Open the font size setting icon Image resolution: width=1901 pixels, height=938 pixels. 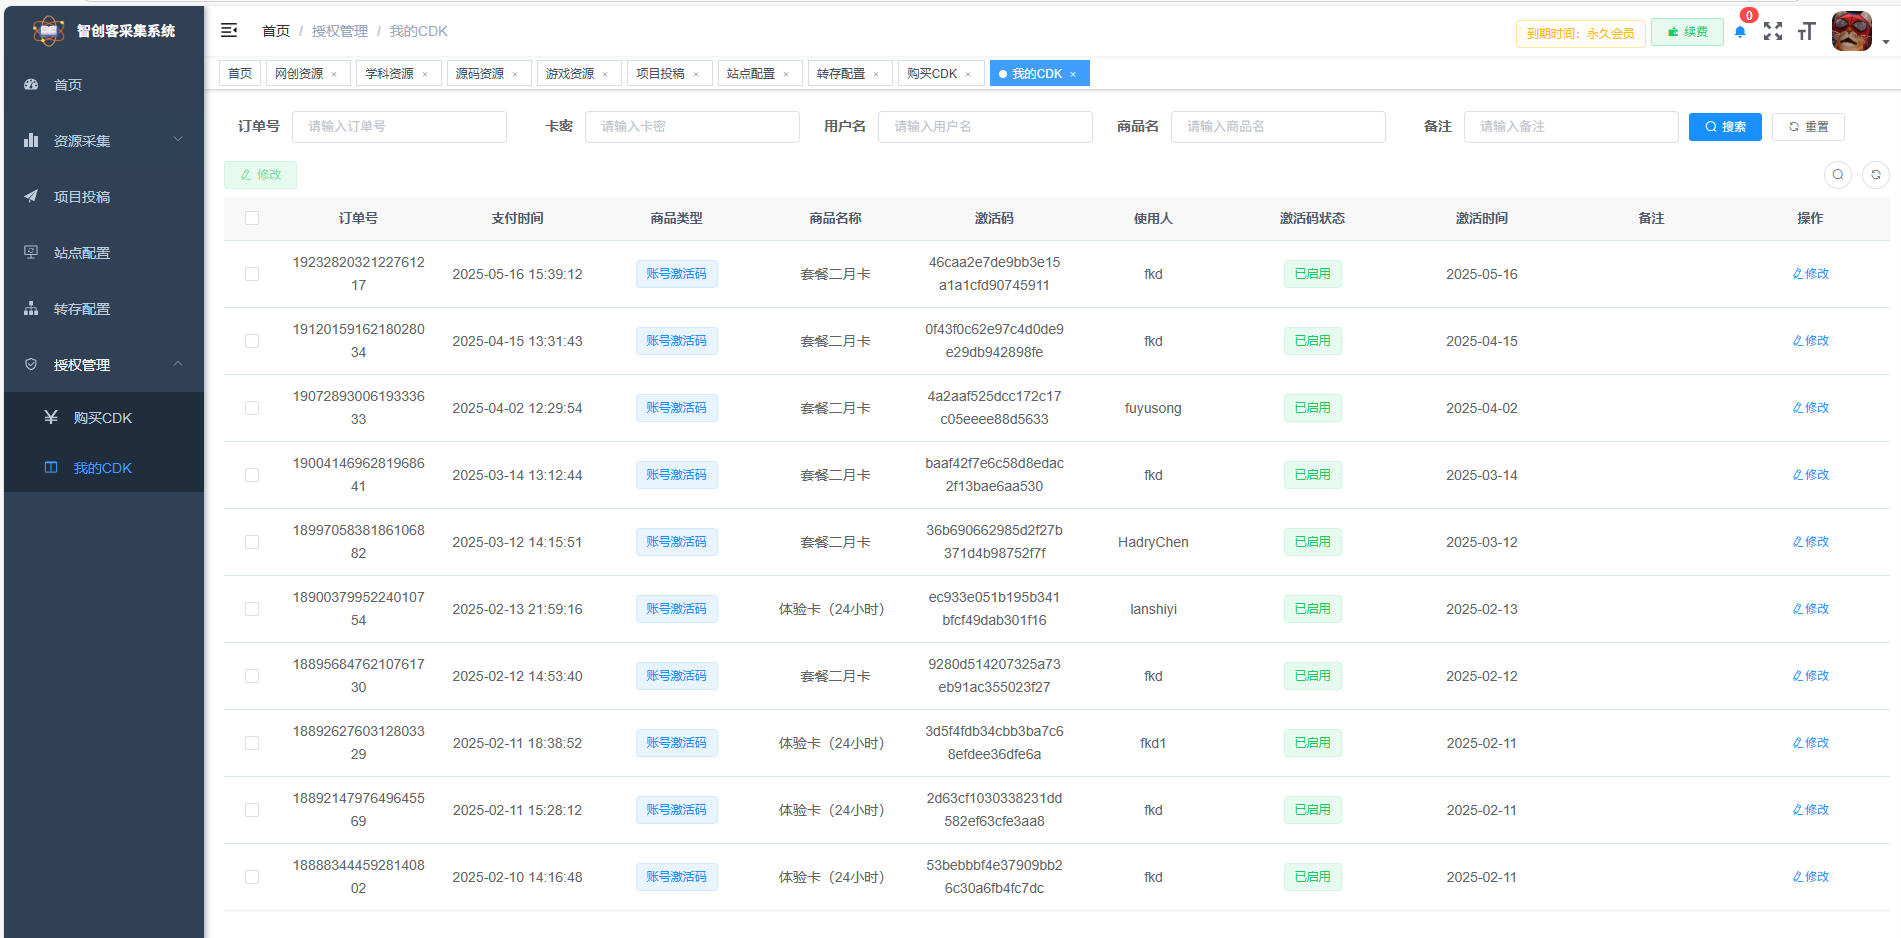click(x=1806, y=32)
